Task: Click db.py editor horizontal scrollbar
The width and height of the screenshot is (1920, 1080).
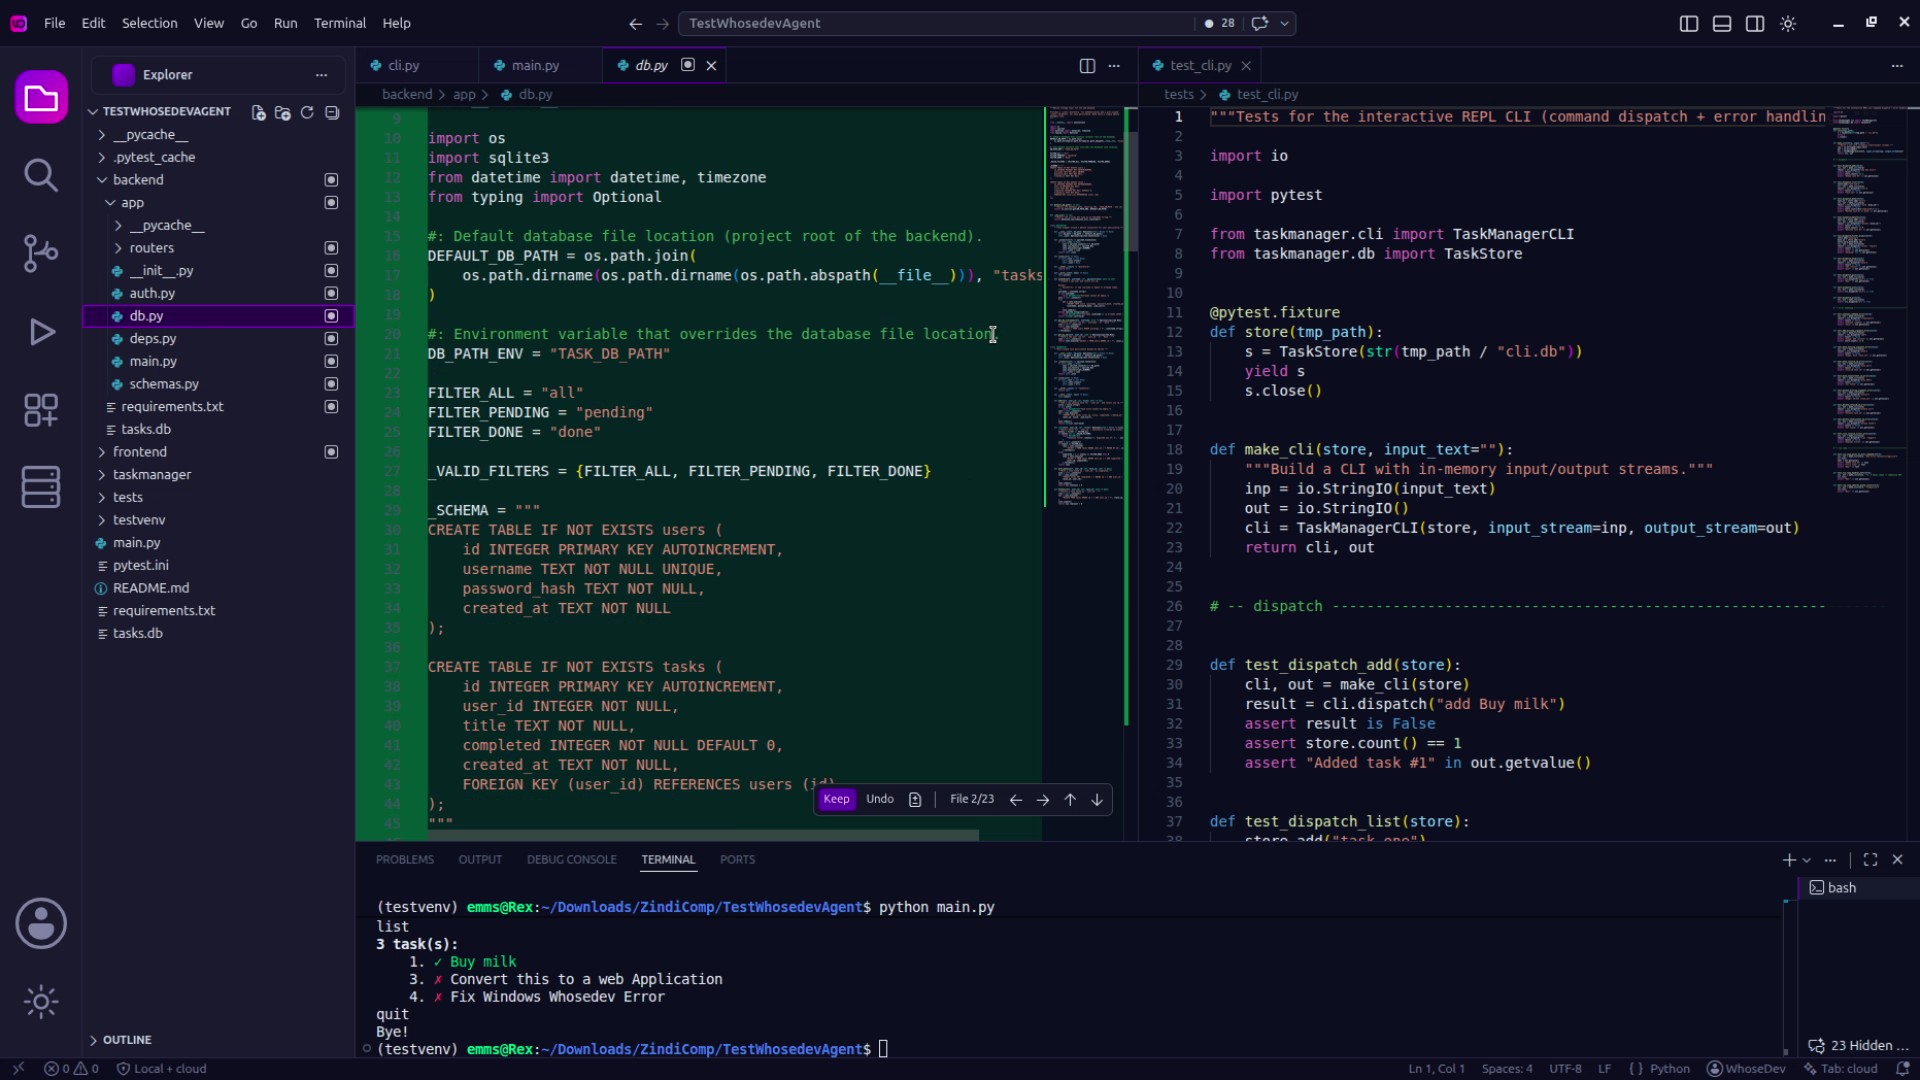Action: (703, 836)
